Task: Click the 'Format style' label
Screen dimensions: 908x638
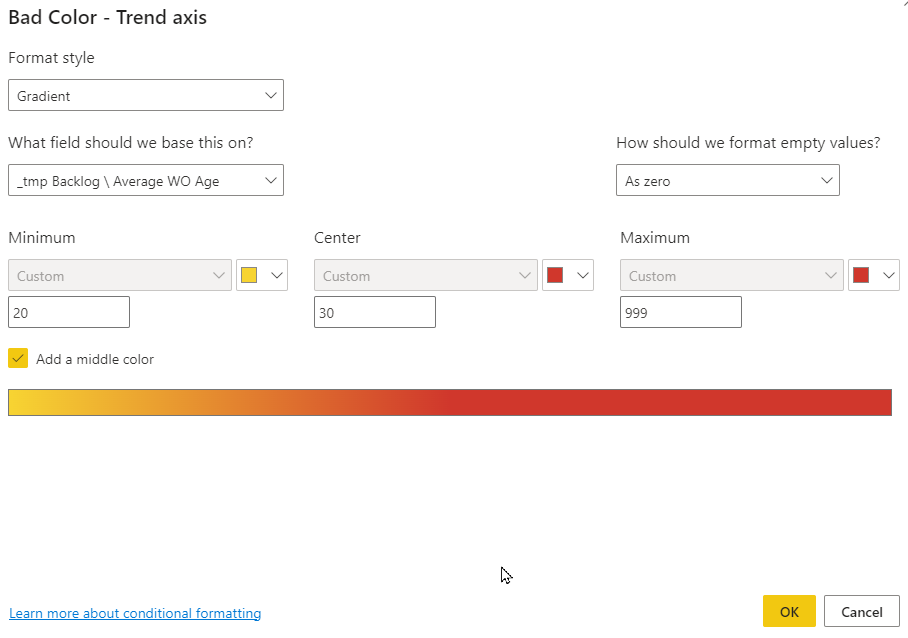Action: tap(51, 58)
